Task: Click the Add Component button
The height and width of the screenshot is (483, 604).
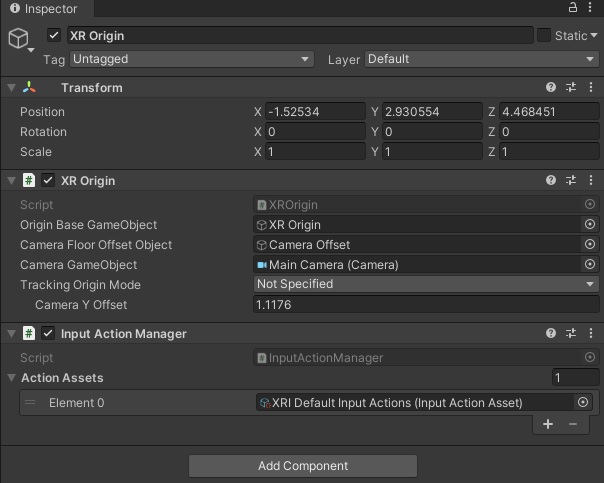Action: pos(303,466)
